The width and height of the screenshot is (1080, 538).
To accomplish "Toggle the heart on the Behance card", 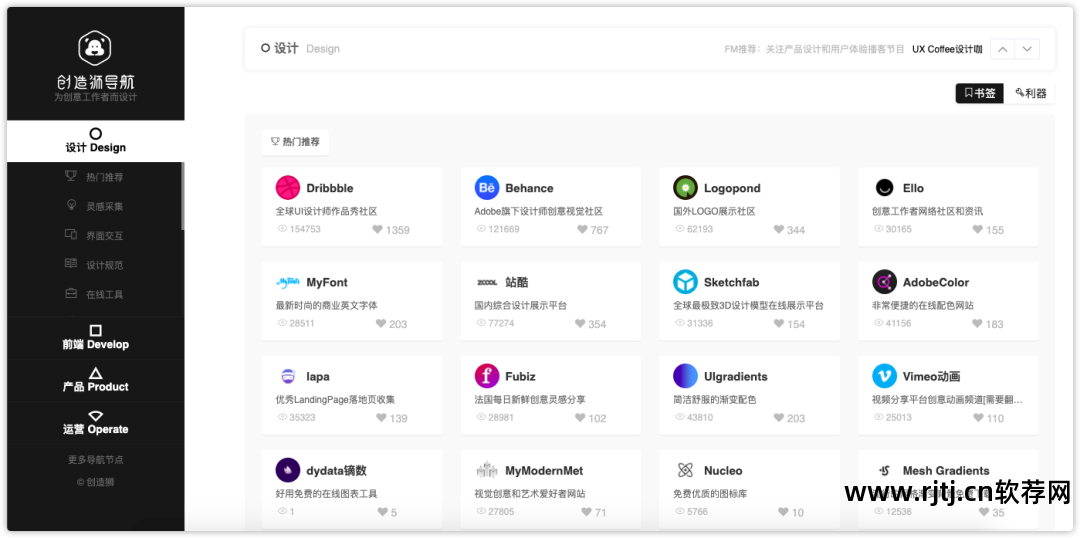I will point(582,230).
